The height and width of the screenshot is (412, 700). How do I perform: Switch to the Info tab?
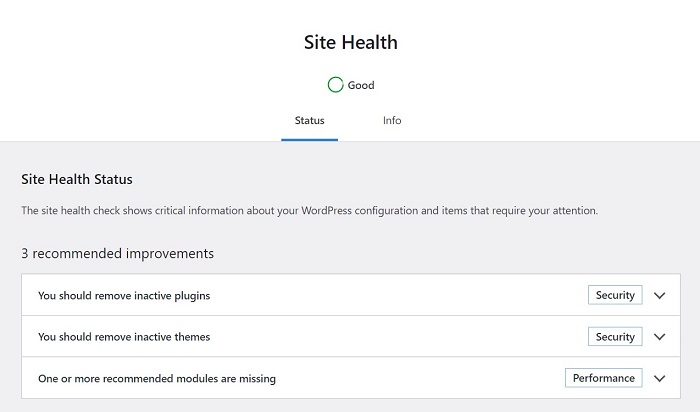click(x=392, y=121)
